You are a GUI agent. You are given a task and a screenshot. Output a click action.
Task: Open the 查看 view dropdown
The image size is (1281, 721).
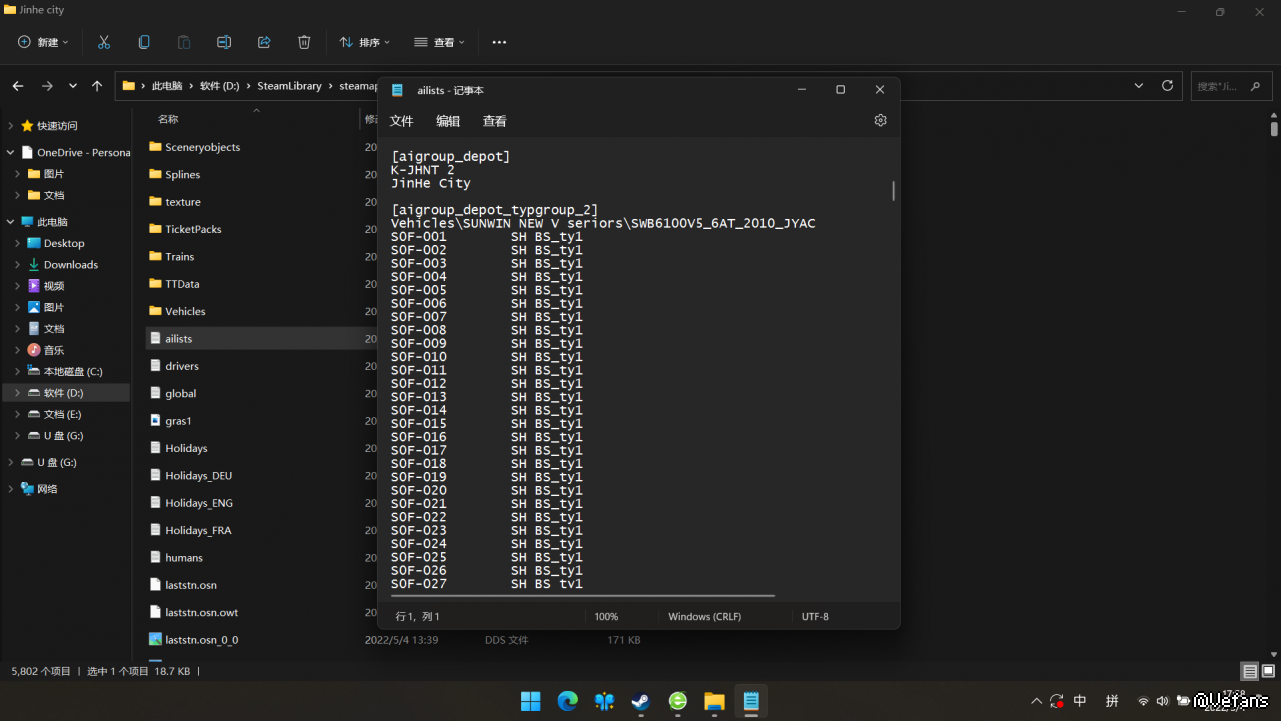tap(440, 42)
